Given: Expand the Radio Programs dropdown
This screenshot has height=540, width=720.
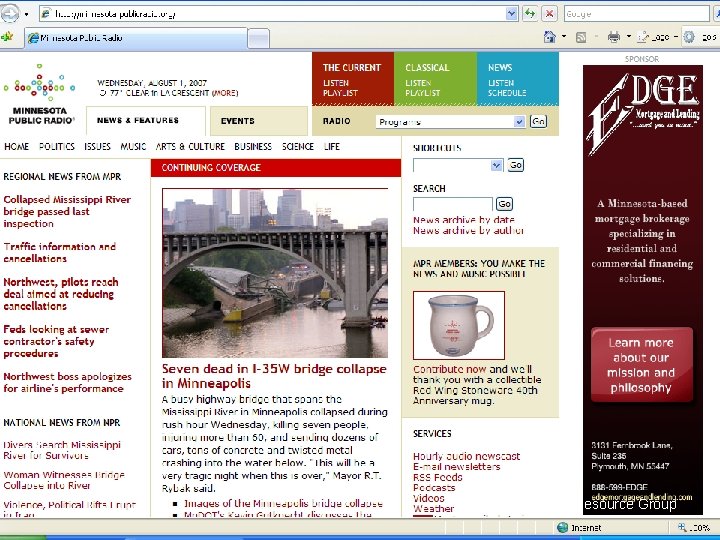Looking at the screenshot, I should [x=450, y=122].
